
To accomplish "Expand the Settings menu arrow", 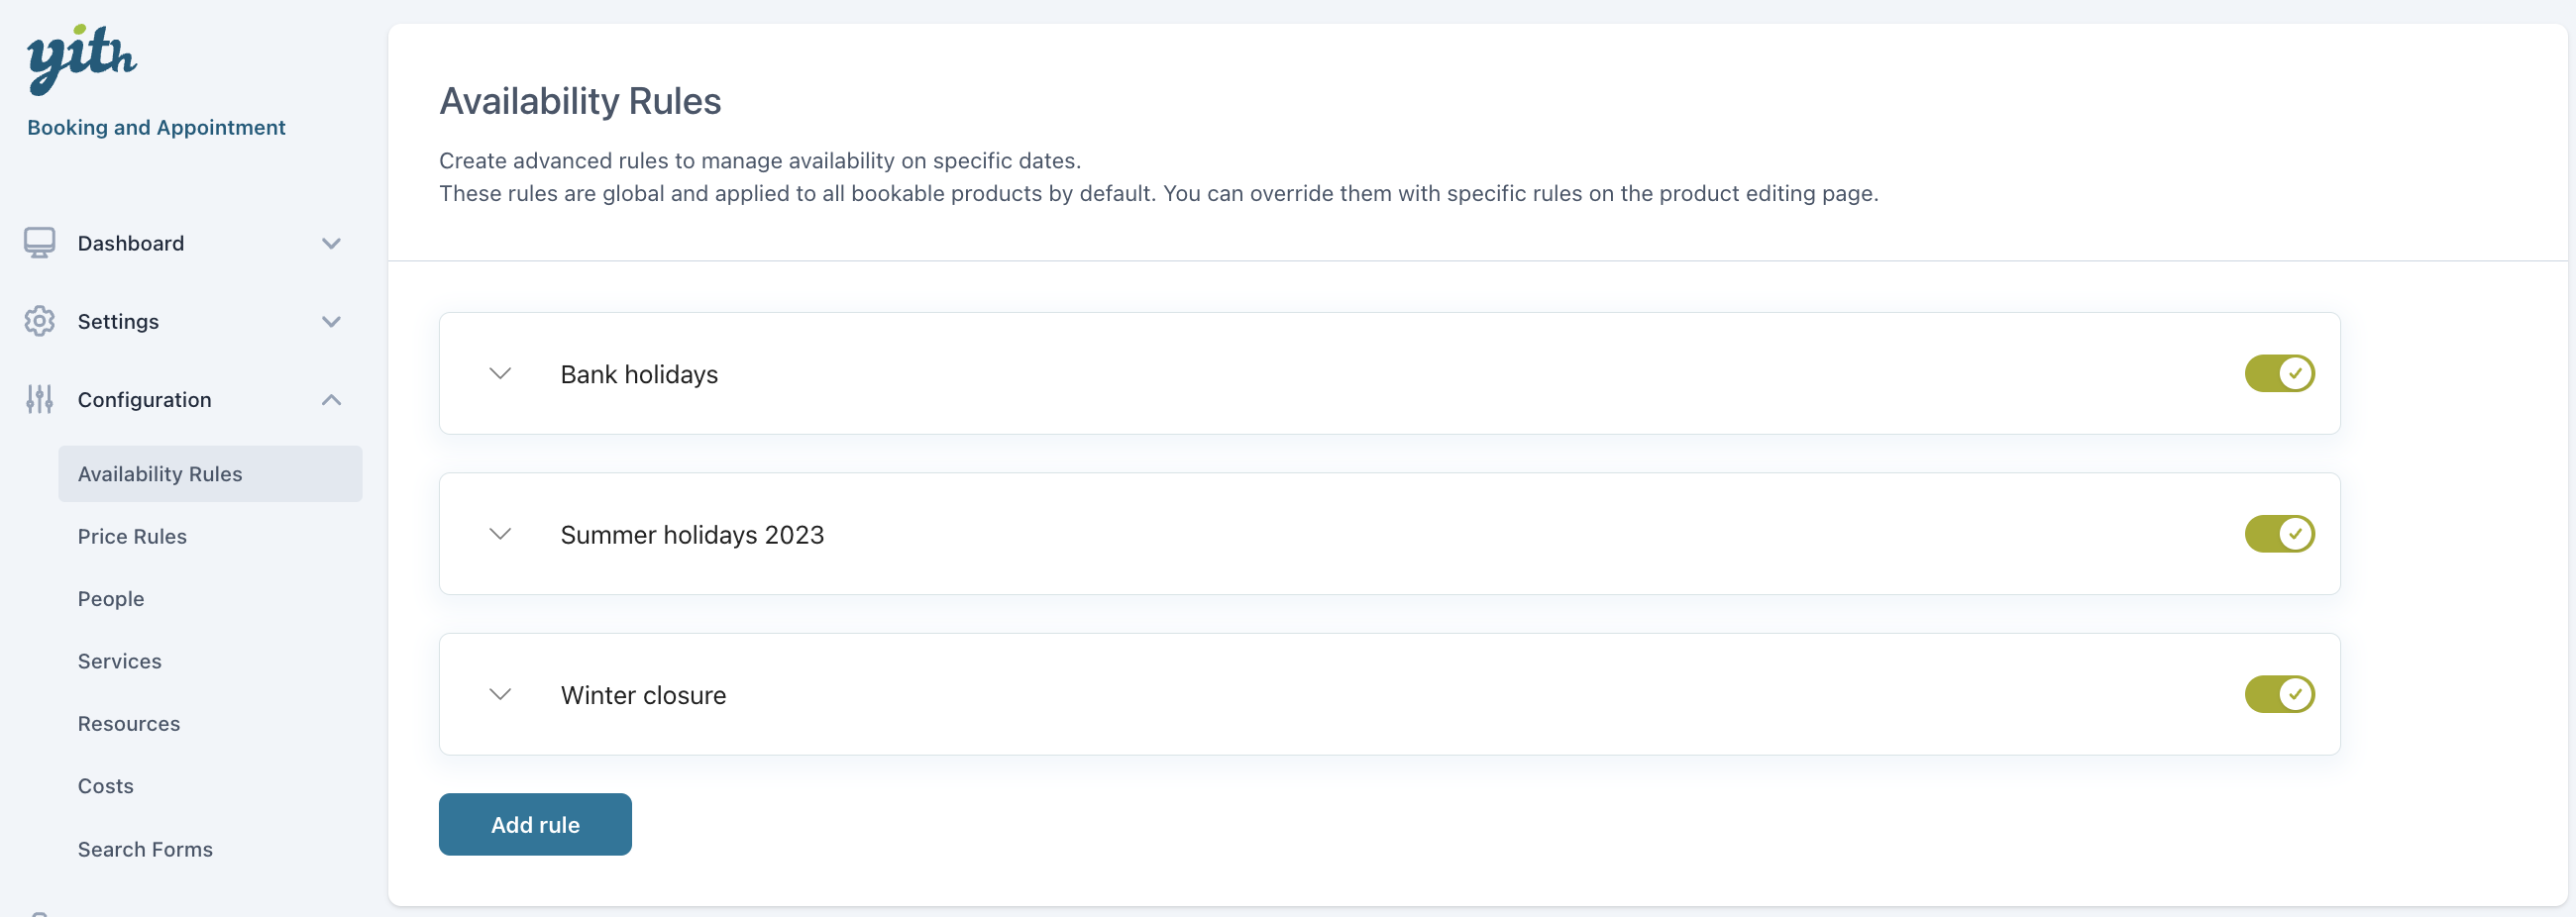I will click(x=331, y=321).
